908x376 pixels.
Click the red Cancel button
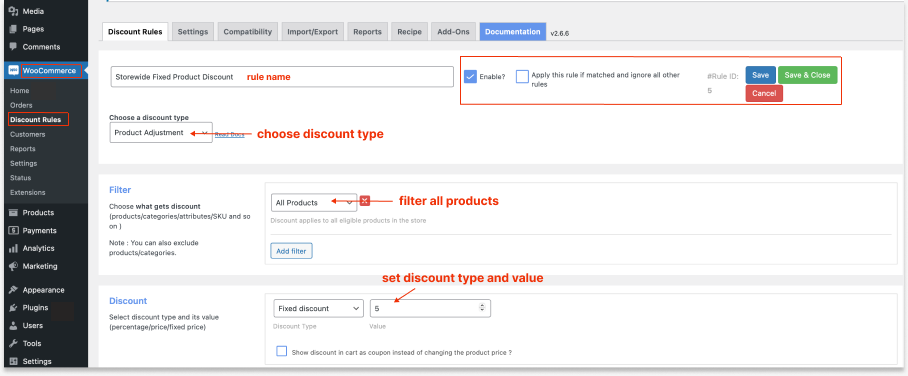point(764,93)
